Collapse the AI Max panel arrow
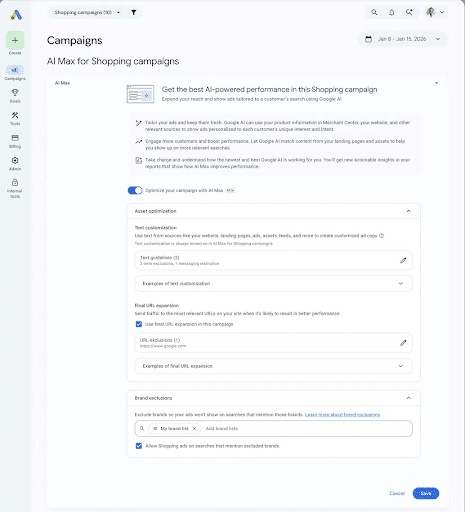 pyautogui.click(x=436, y=83)
